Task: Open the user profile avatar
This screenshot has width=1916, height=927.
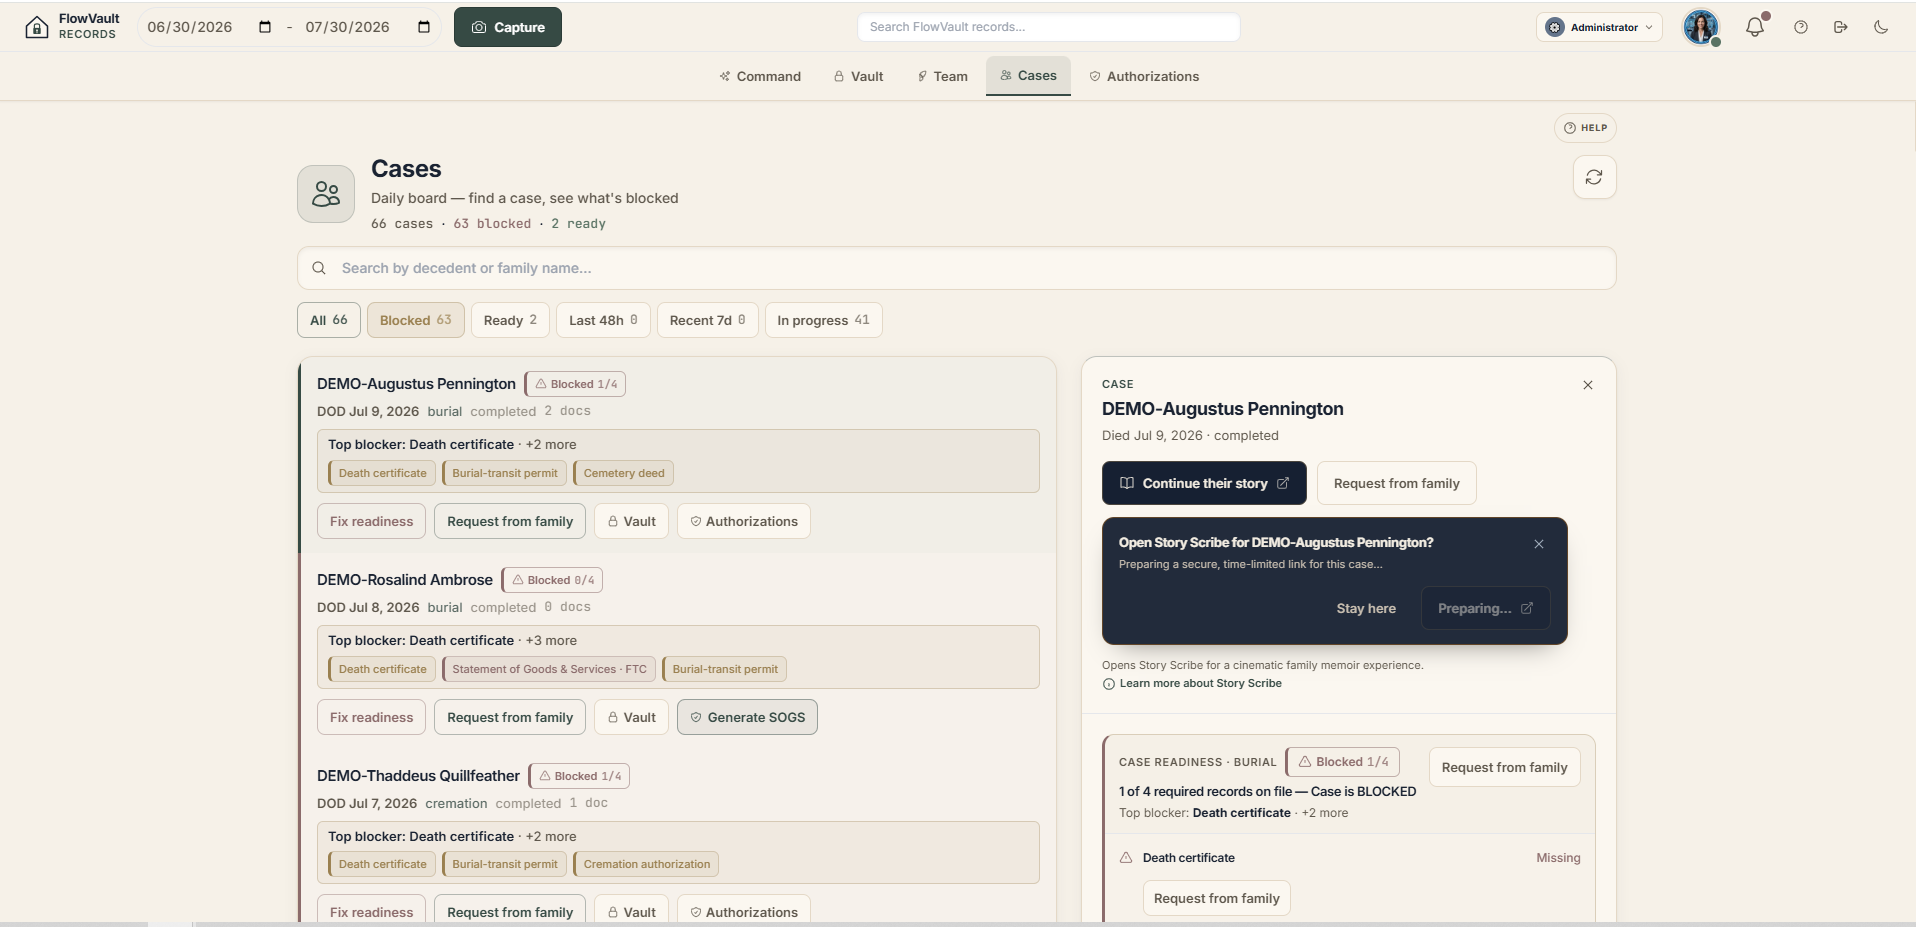Action: (1701, 27)
